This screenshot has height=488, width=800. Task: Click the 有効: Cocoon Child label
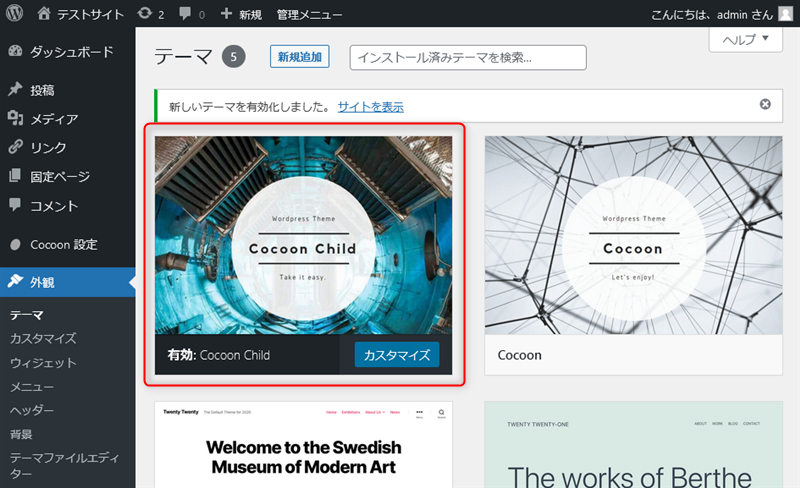pos(219,355)
